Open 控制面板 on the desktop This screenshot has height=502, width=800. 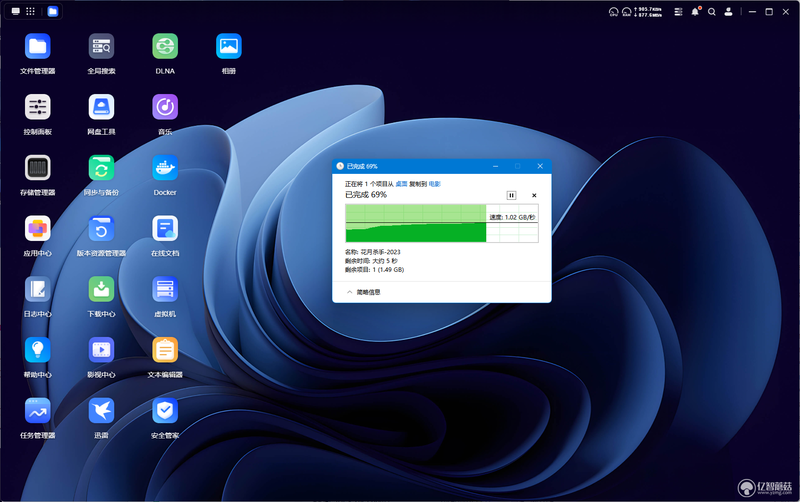38,107
